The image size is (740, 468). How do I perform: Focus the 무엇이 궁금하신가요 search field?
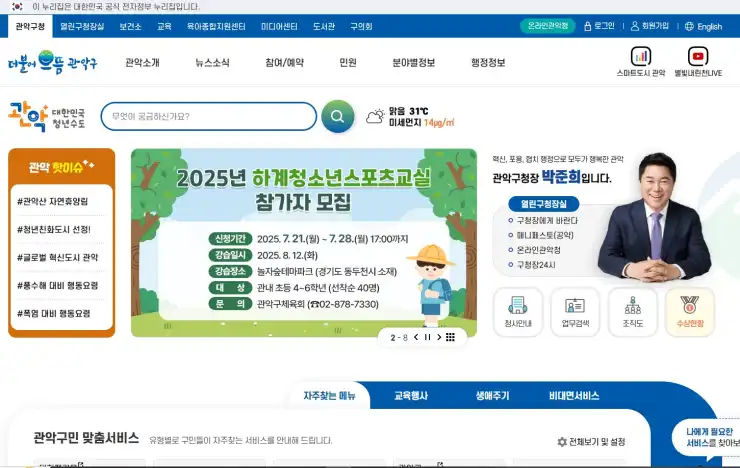pos(209,117)
